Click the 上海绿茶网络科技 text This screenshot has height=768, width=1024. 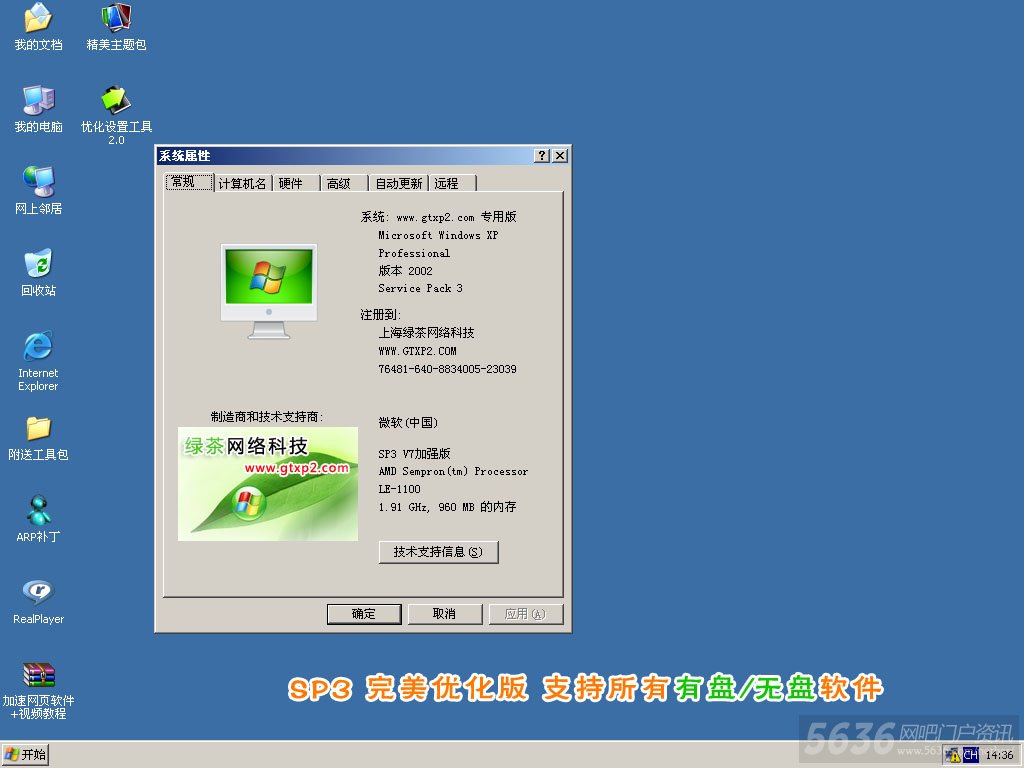tap(426, 332)
